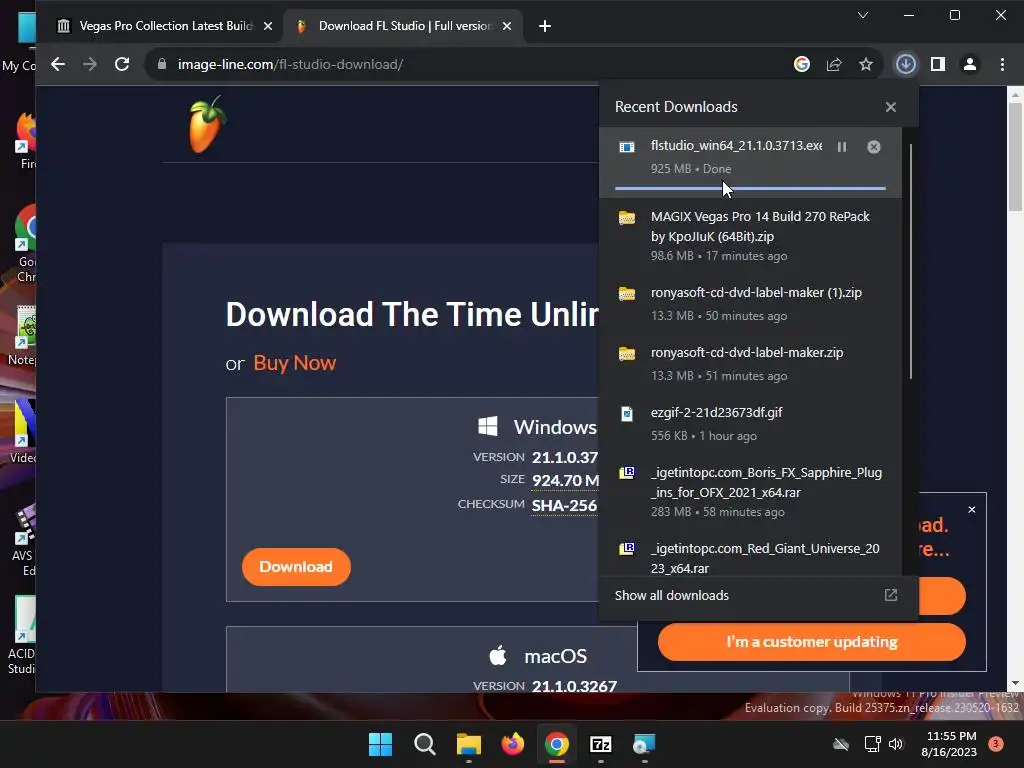This screenshot has height=768, width=1024.
Task: Click the orange Windows Download button
Action: pyautogui.click(x=296, y=567)
